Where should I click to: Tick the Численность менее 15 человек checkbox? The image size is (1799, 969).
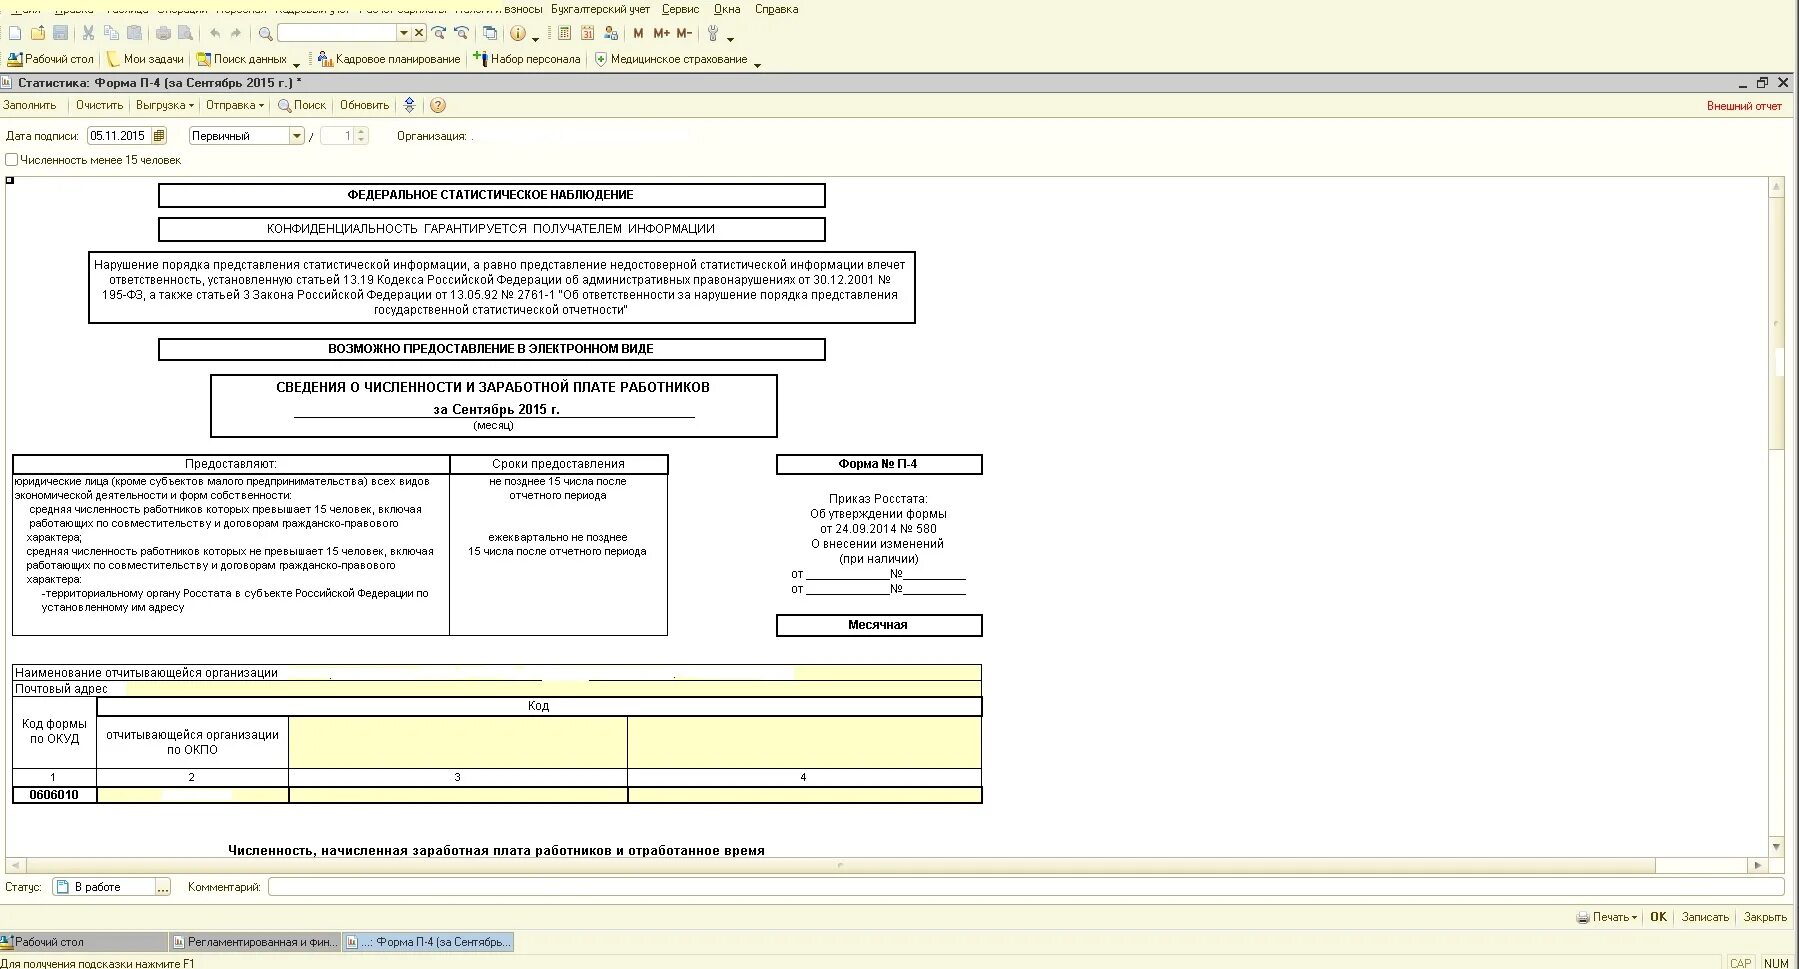point(12,160)
